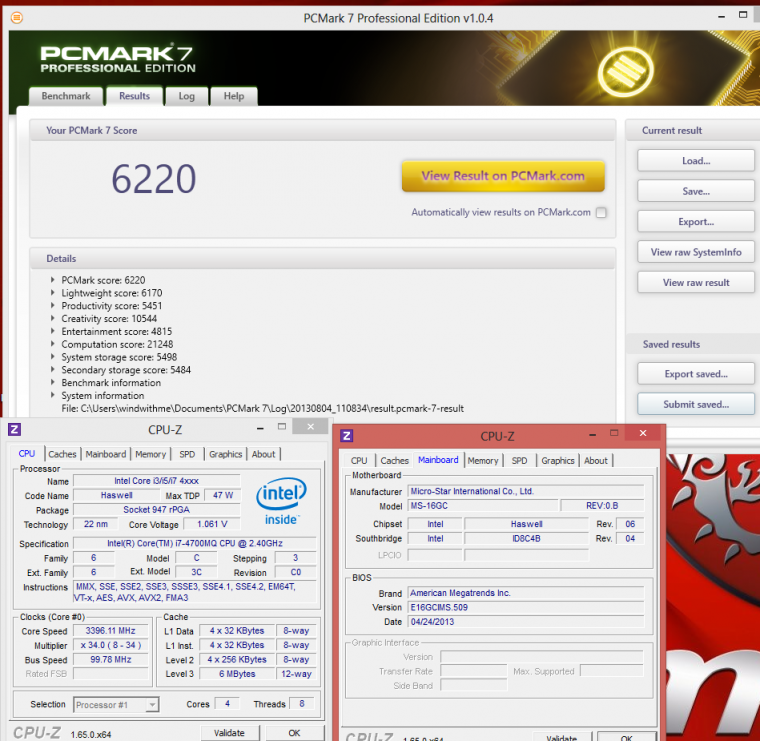Screen dimensions: 760x741
Task: Click the Intel inside logo in CPU-Z
Action: [281, 501]
